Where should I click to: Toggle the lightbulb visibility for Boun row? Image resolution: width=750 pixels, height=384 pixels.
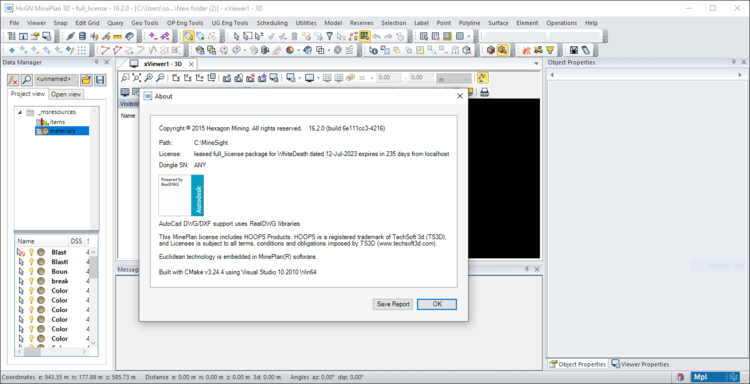point(32,271)
